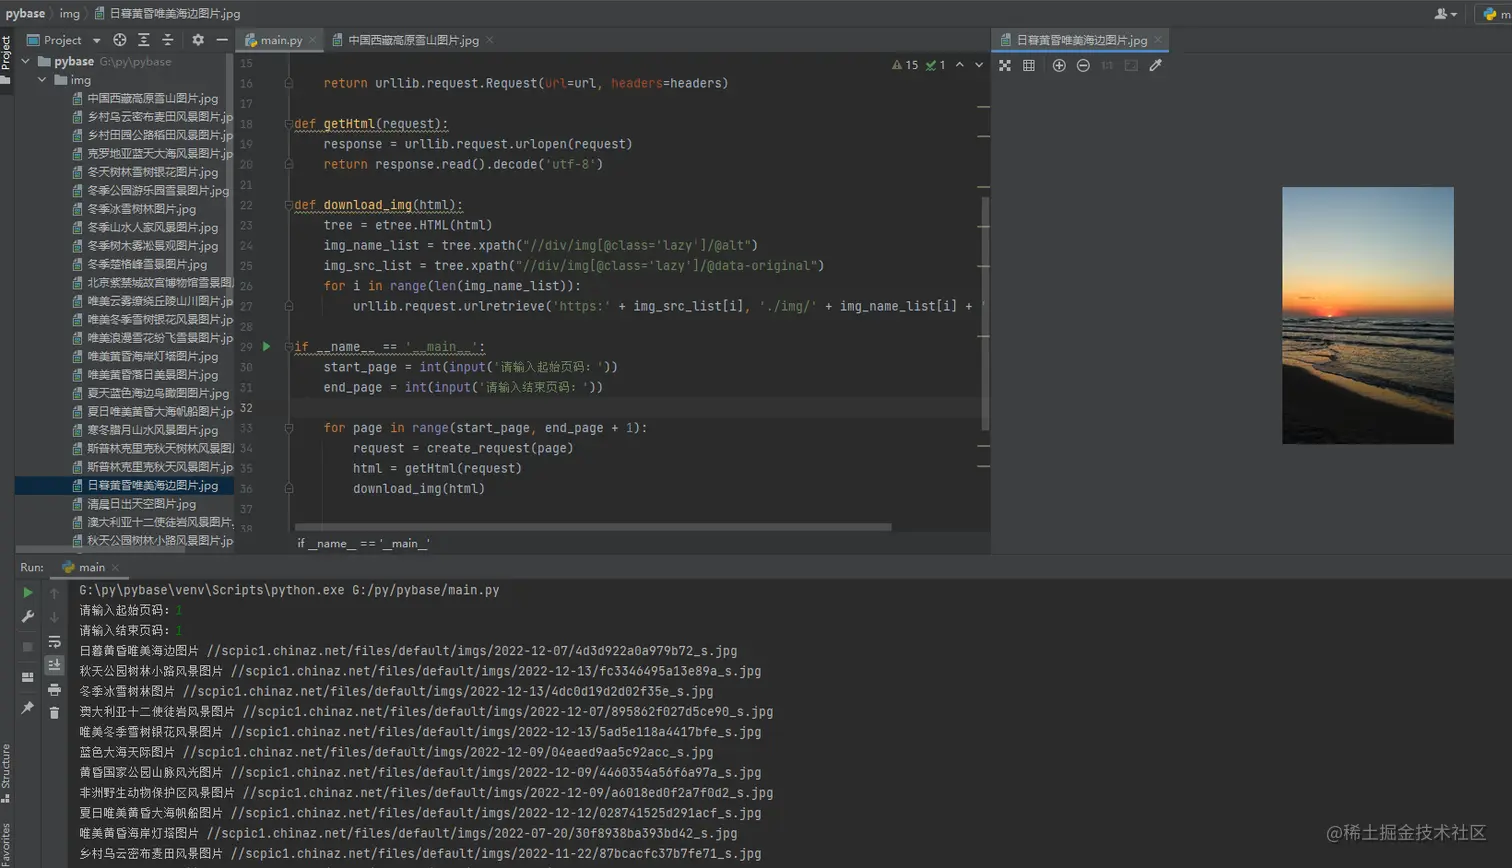Select 清晨日出天空图片.jpg in Project tree

(x=141, y=504)
